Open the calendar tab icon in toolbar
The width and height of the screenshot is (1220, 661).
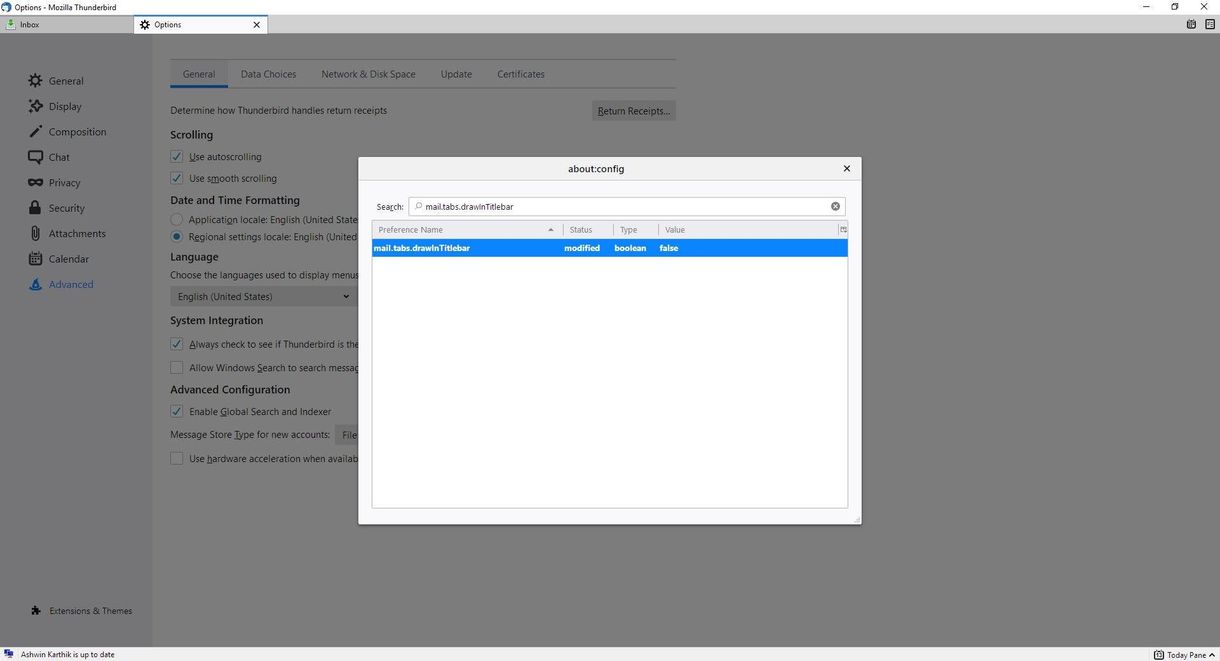pyautogui.click(x=1191, y=25)
